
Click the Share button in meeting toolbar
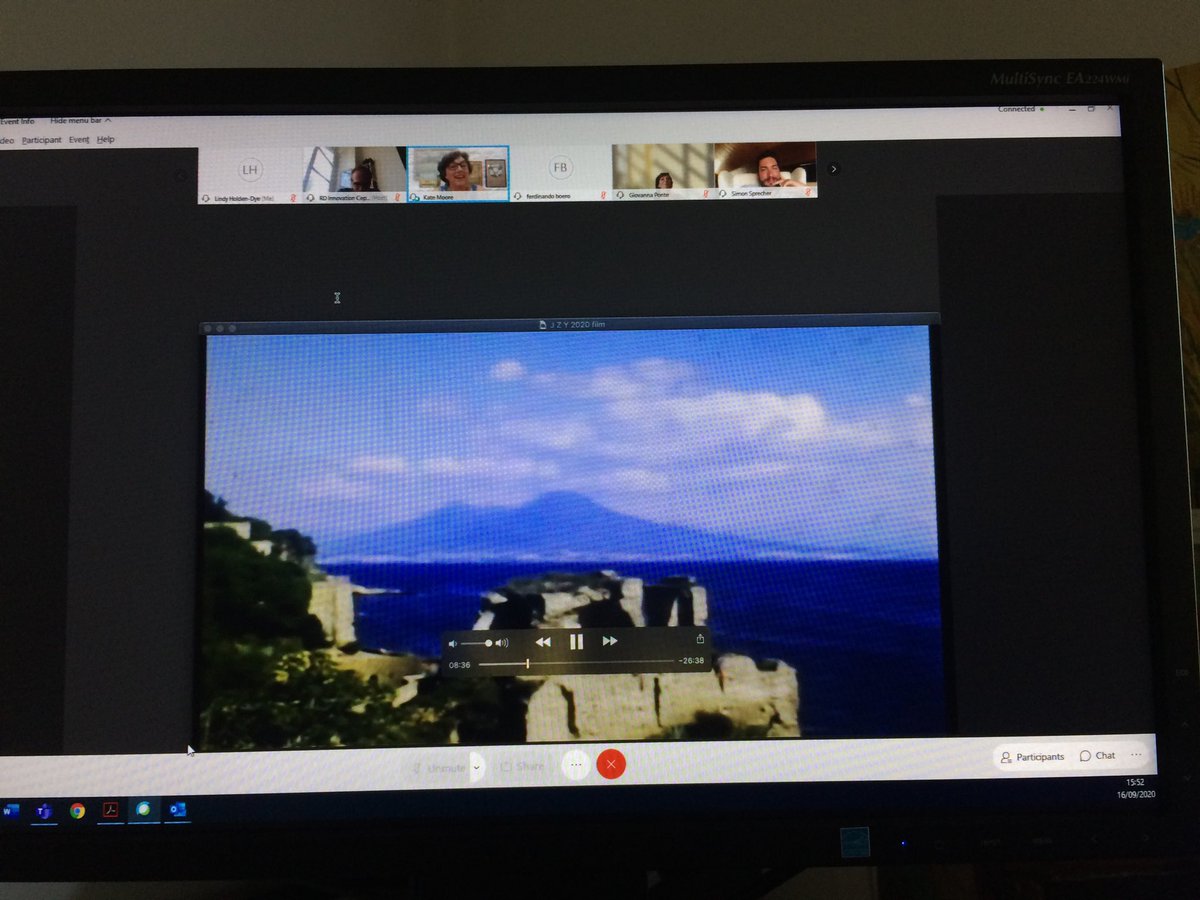[x=522, y=767]
